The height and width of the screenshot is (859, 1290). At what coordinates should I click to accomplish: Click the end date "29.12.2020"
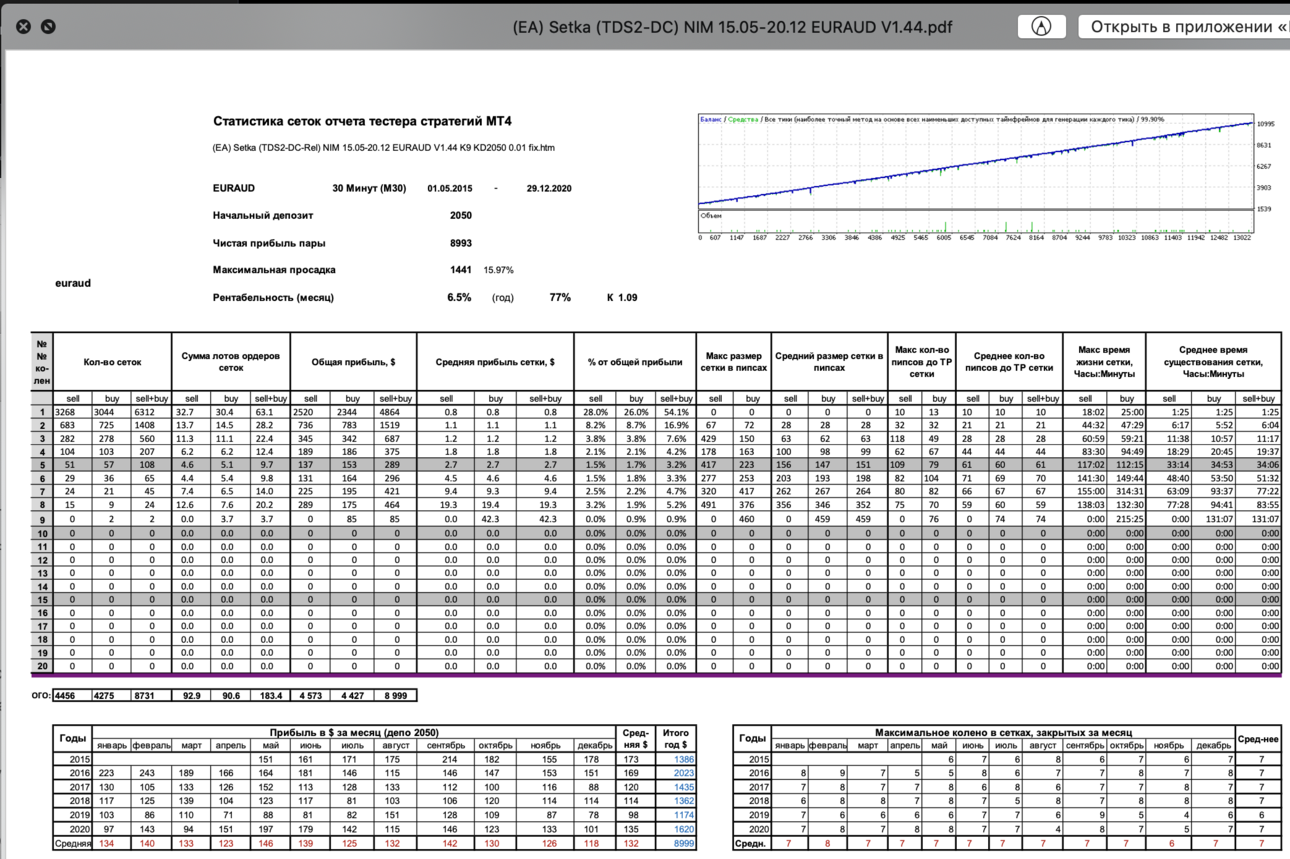click(549, 188)
